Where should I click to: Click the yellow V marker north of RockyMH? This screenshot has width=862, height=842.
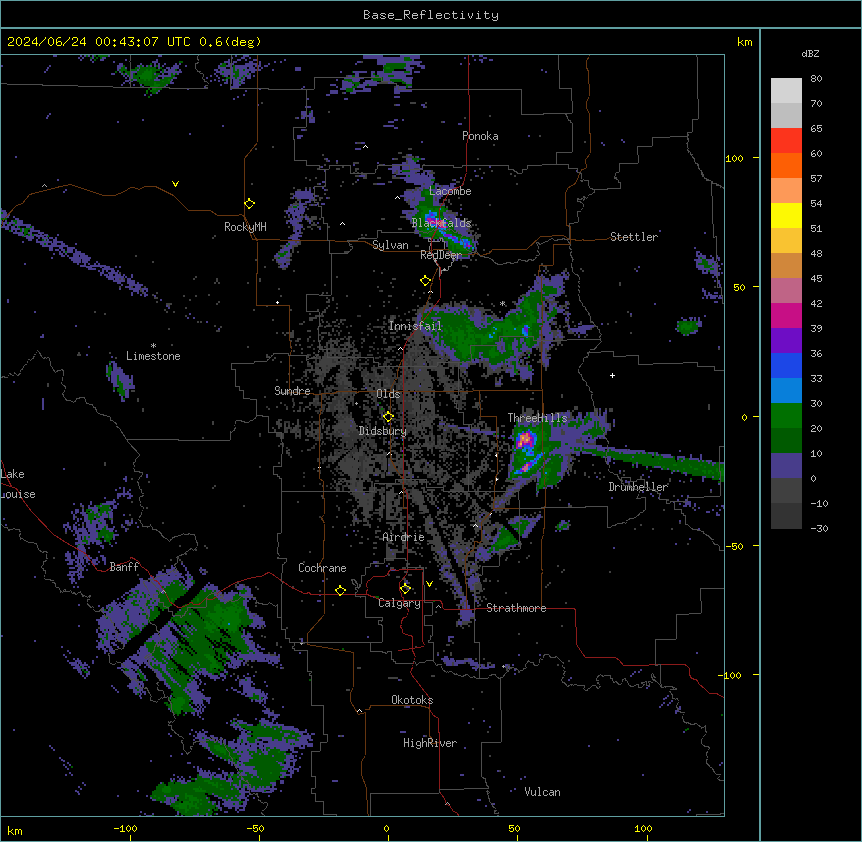(175, 184)
